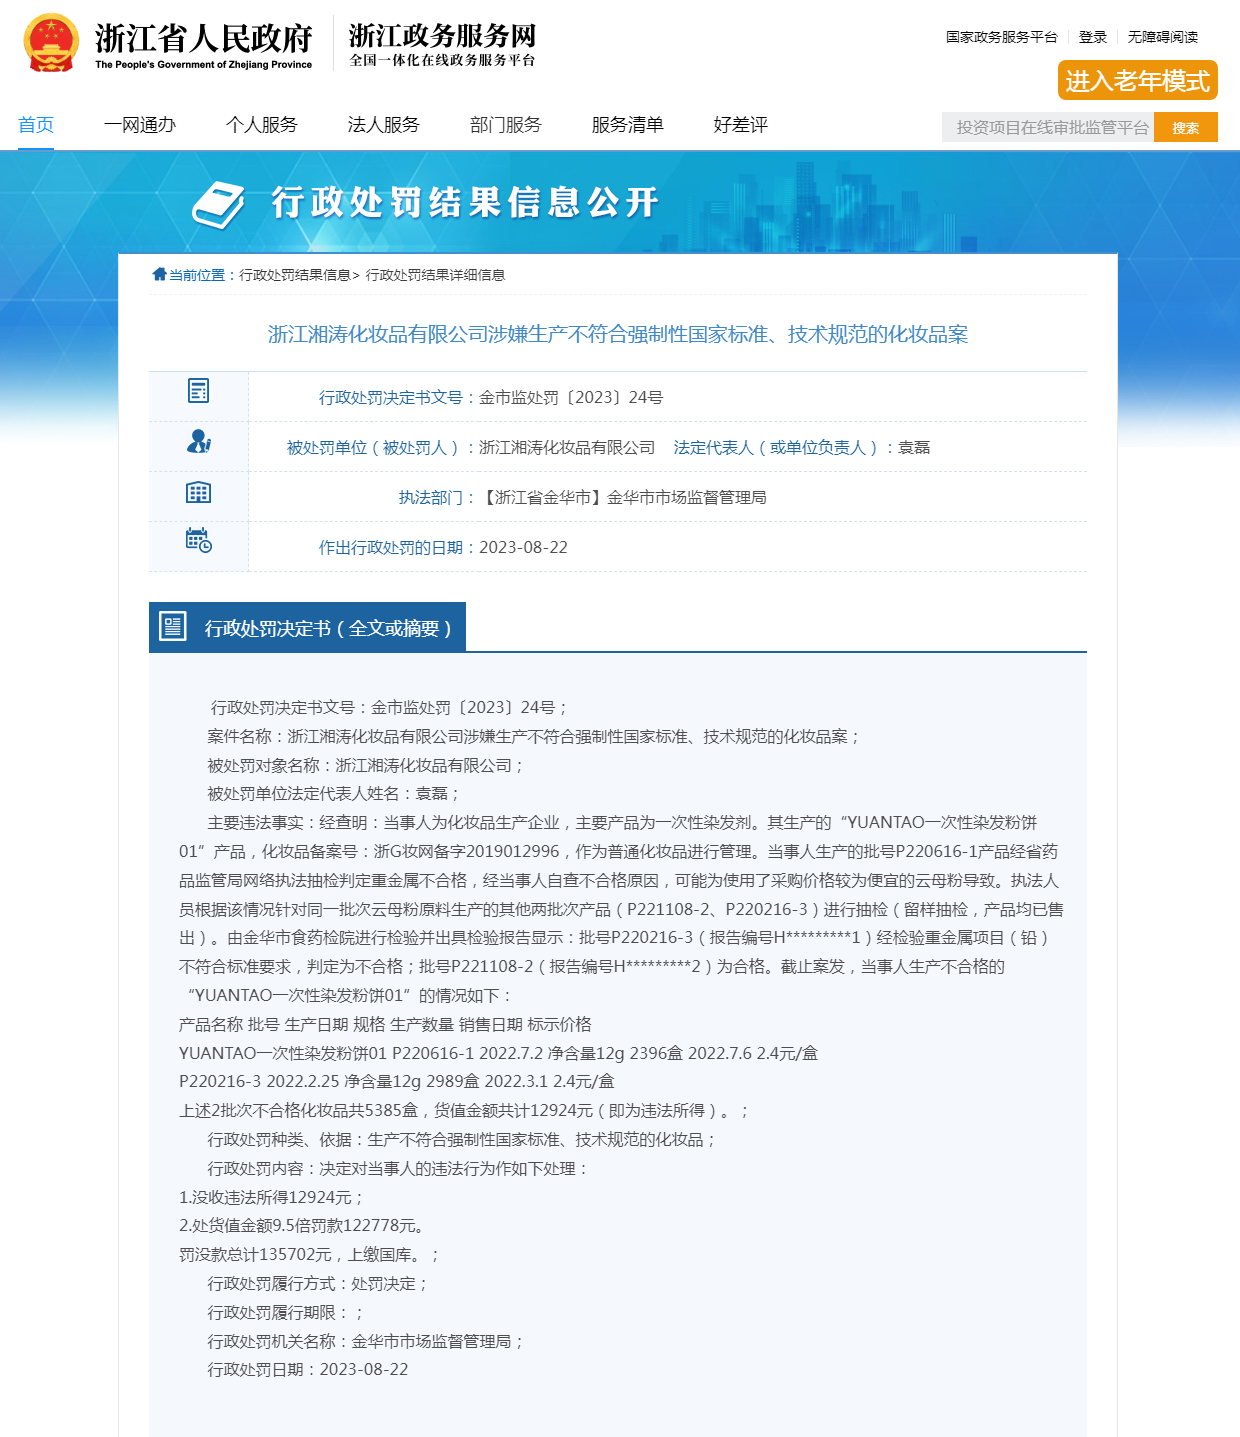Open the 一网通办 menu item

coord(140,125)
